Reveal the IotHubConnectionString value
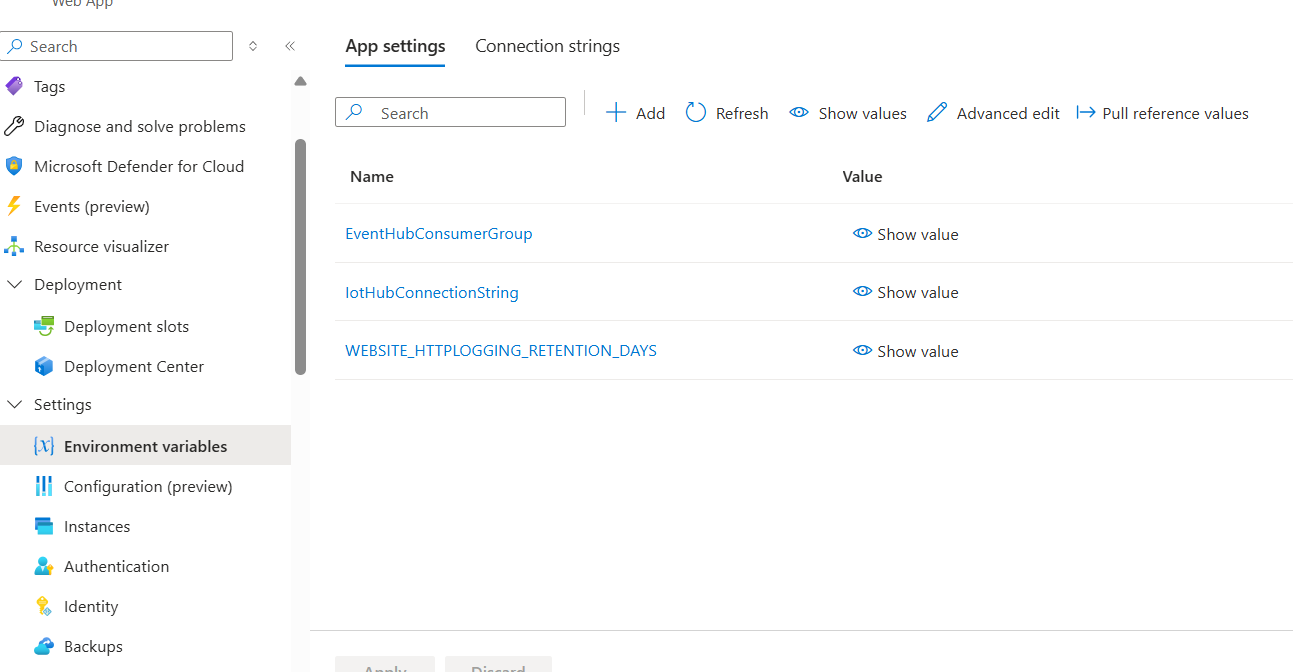This screenshot has width=1293, height=672. click(905, 292)
